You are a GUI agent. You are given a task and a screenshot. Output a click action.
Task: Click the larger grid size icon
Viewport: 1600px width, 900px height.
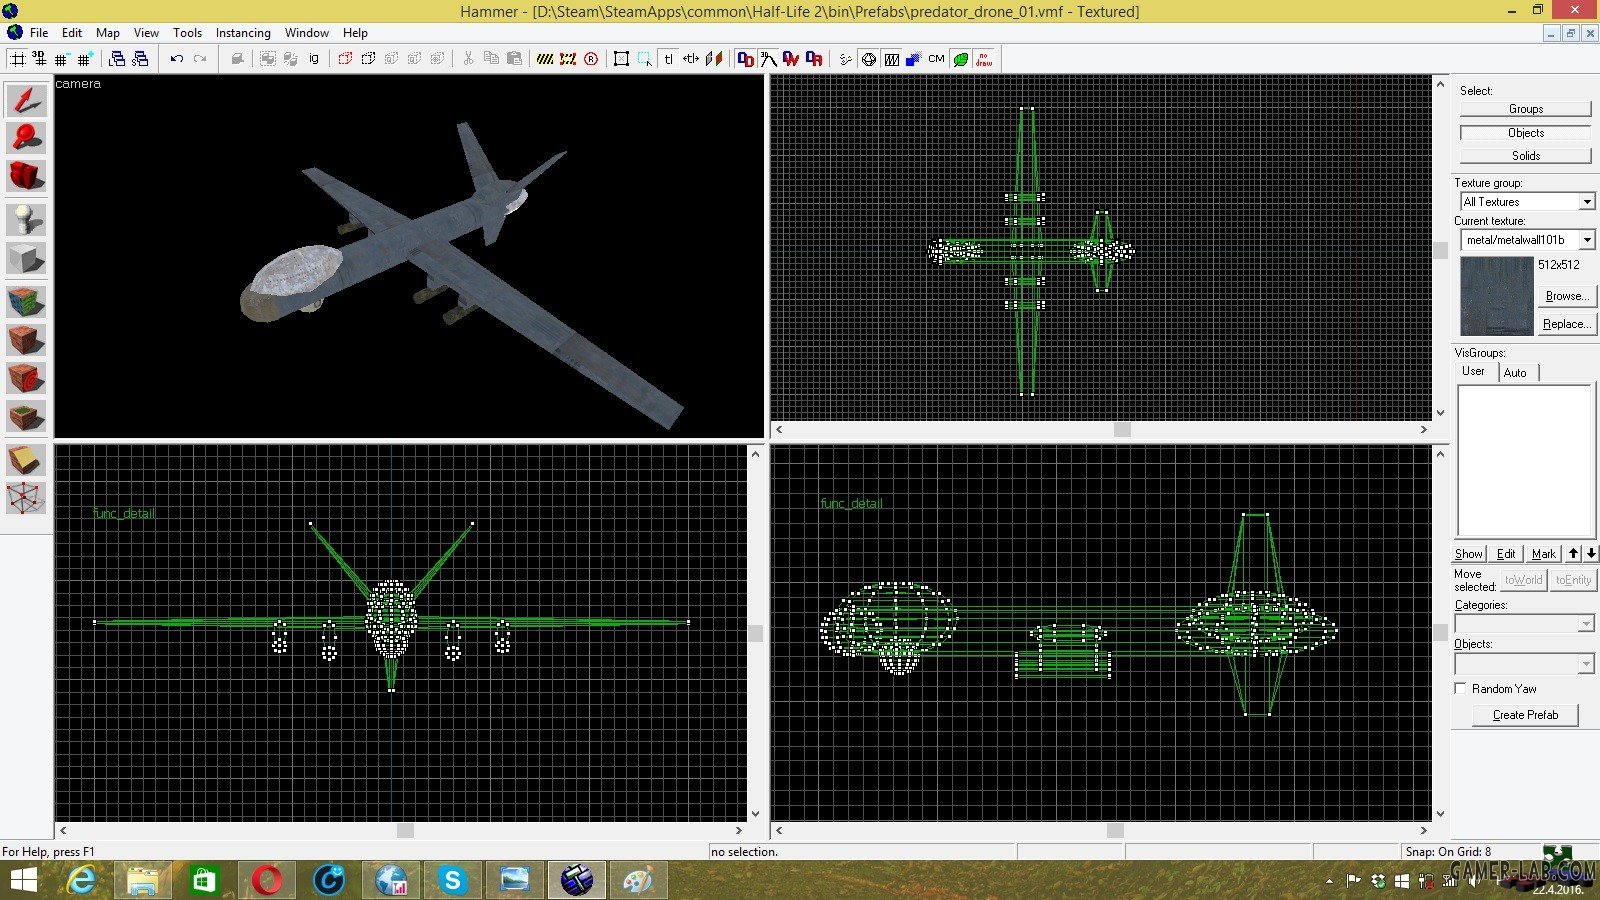[85, 59]
